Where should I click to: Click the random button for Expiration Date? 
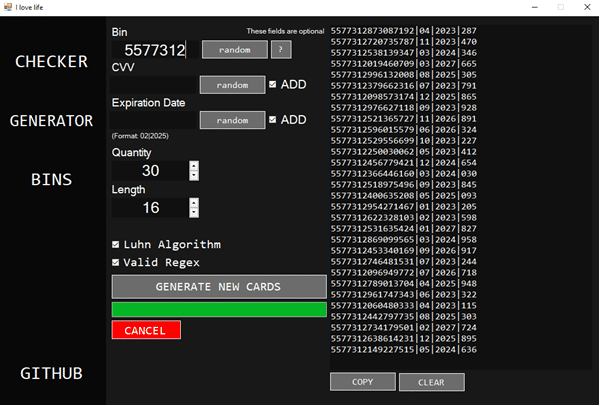pos(232,120)
